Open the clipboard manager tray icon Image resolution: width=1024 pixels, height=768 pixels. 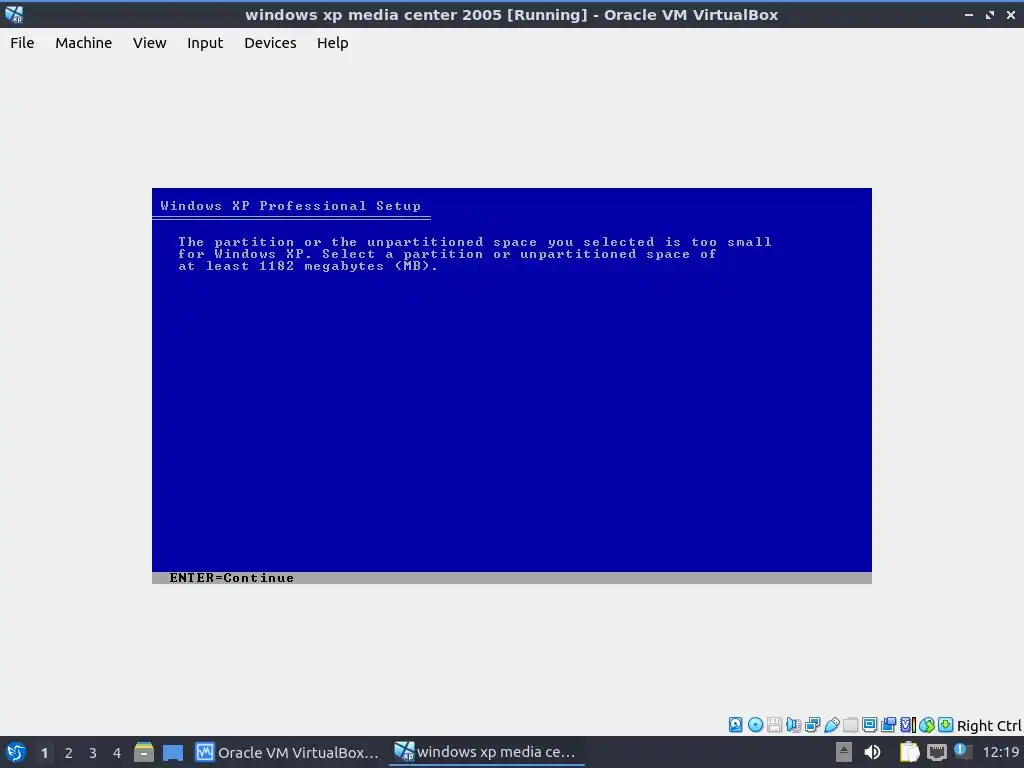(909, 752)
